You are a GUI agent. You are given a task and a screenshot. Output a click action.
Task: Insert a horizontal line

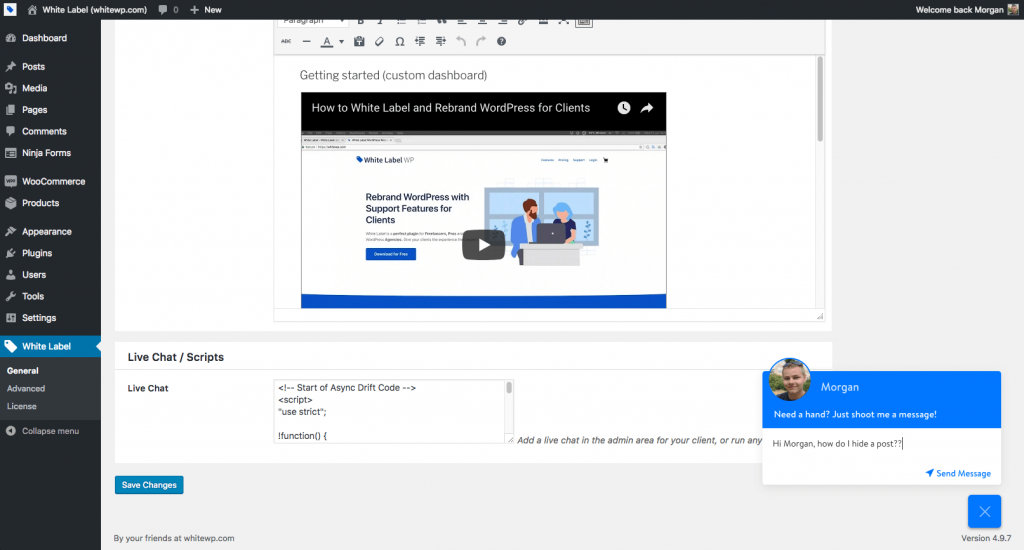click(x=306, y=41)
